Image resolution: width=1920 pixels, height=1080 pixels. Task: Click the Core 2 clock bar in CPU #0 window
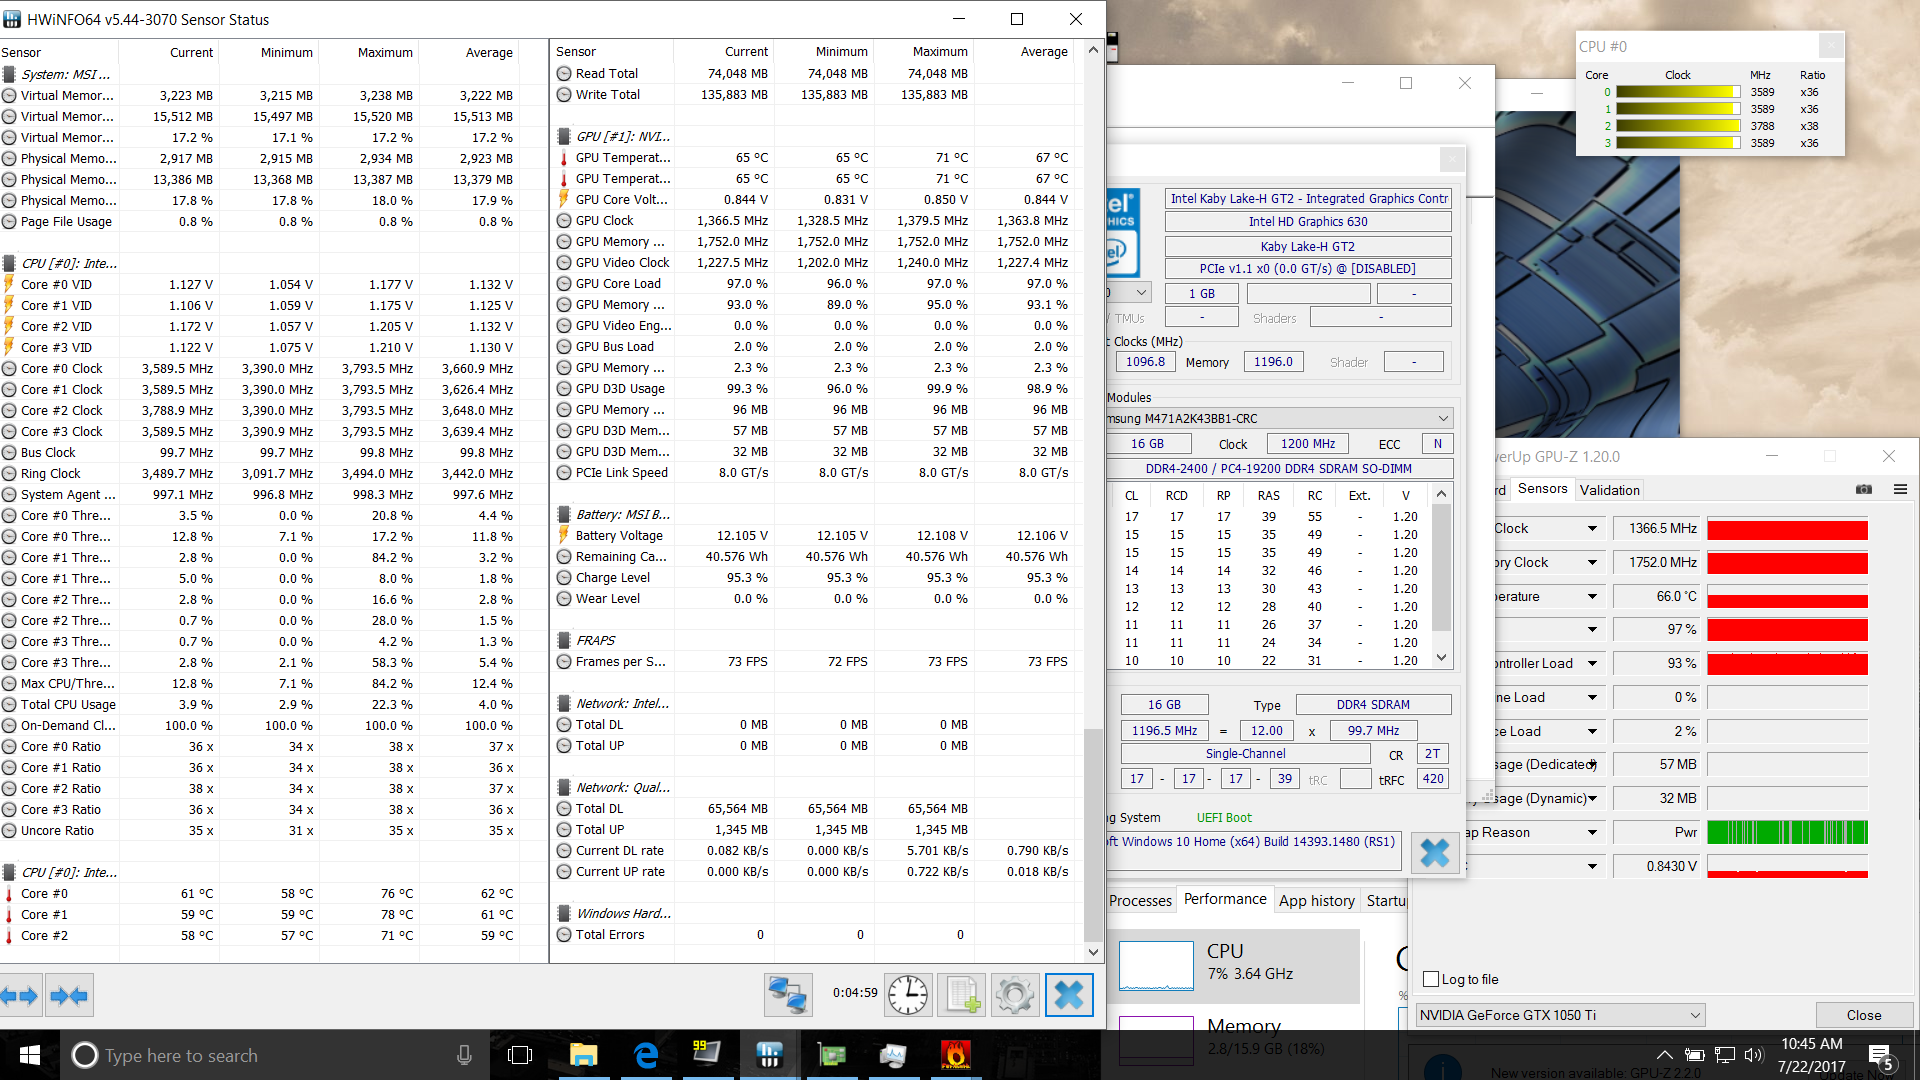tap(1678, 126)
